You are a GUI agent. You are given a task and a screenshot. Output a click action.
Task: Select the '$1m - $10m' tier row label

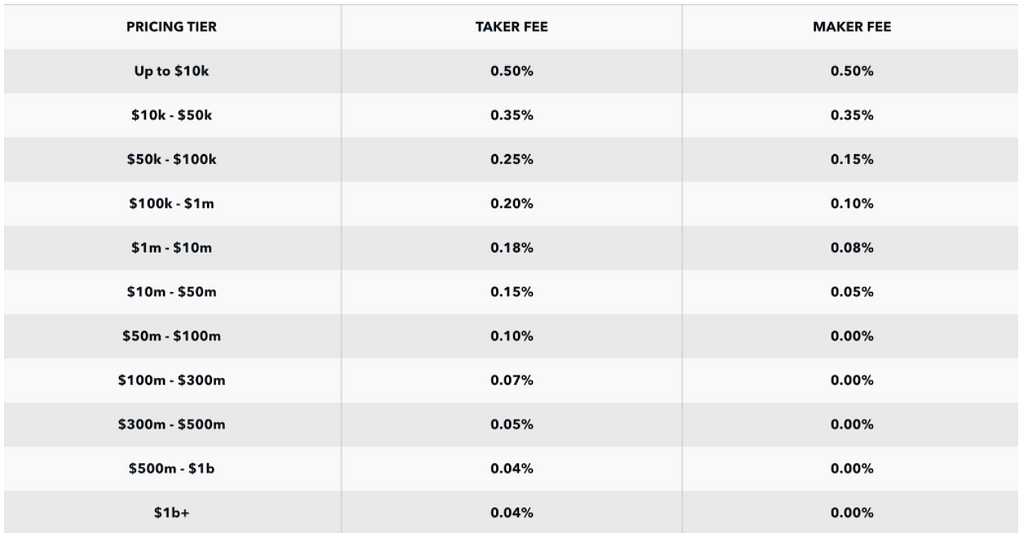click(171, 247)
